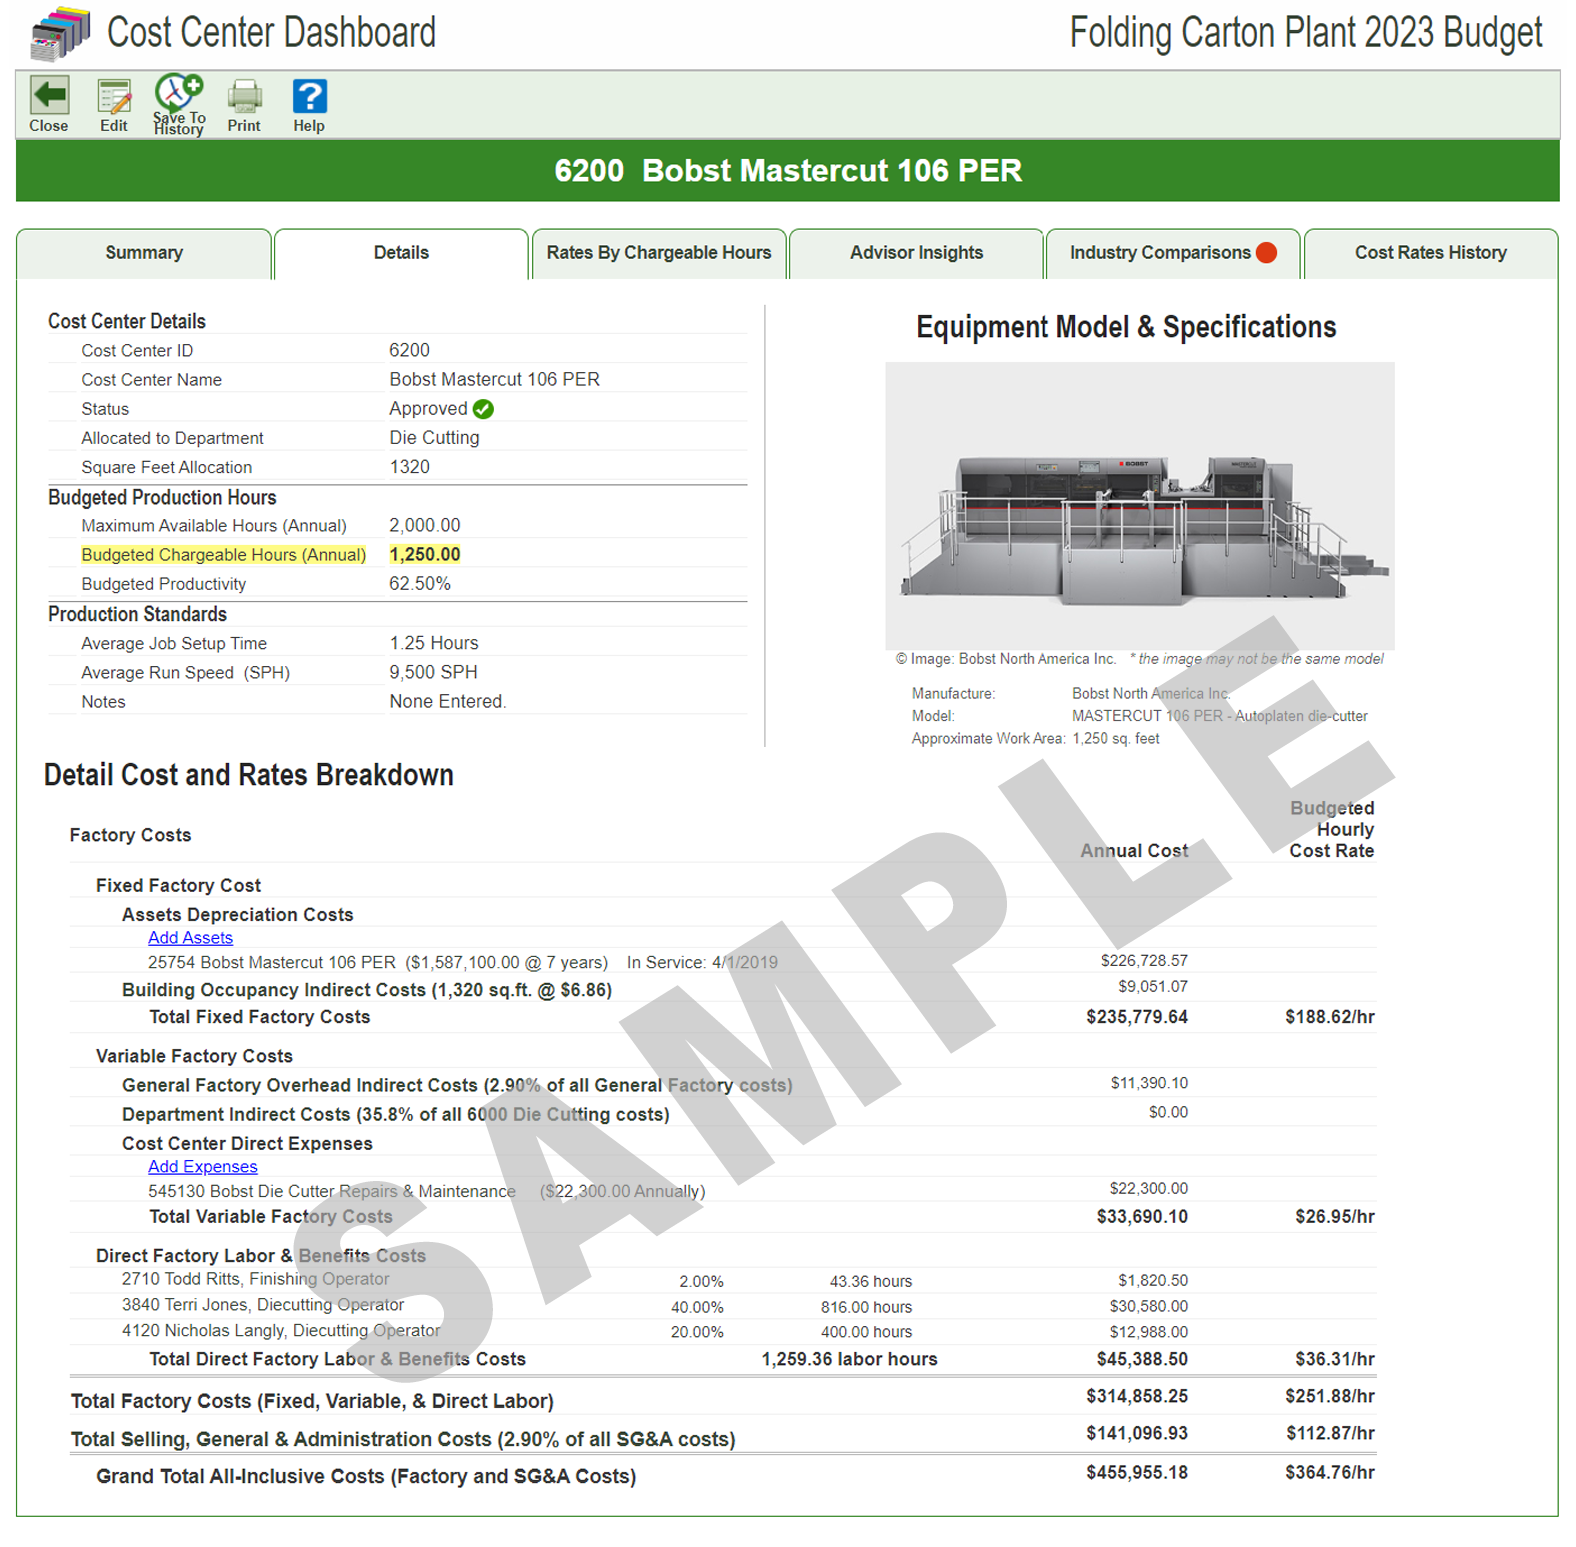The height and width of the screenshot is (1547, 1576).
Task: Select the Die Cutting department value
Action: (434, 438)
